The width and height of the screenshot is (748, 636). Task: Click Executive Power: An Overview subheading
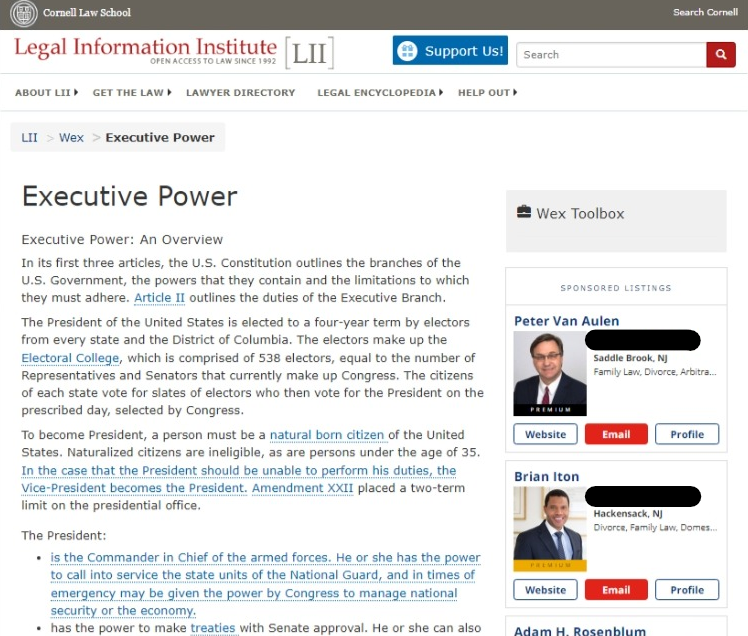pyautogui.click(x=122, y=240)
